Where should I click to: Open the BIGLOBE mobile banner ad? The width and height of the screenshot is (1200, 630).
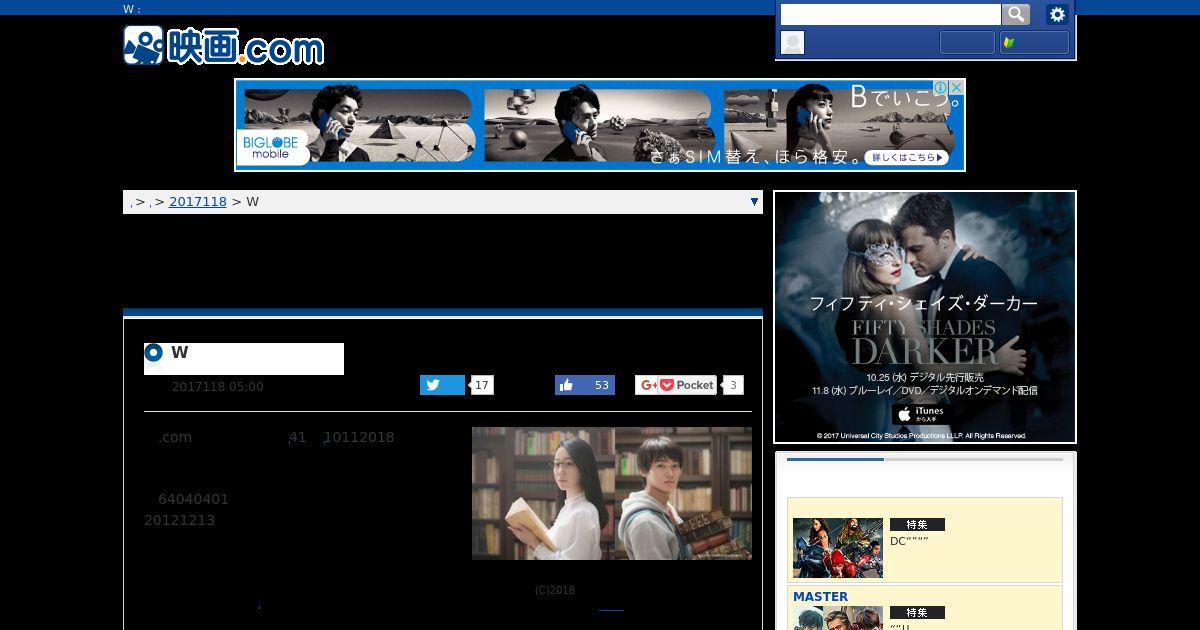click(x=600, y=125)
